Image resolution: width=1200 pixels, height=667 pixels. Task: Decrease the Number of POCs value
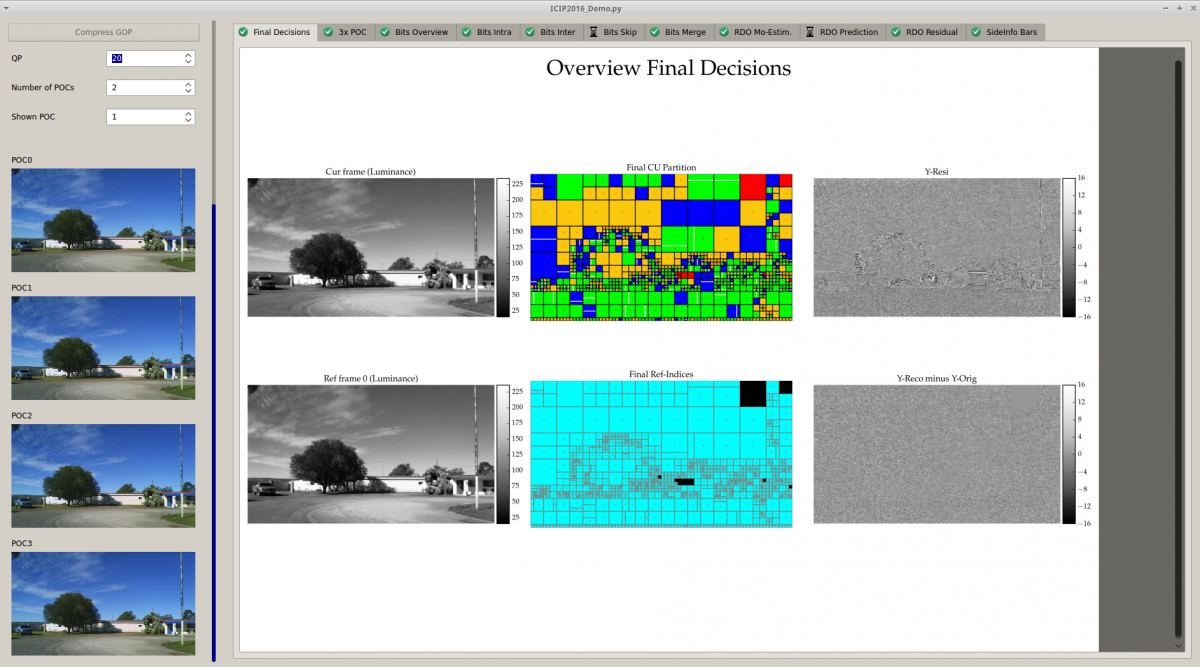coord(188,91)
